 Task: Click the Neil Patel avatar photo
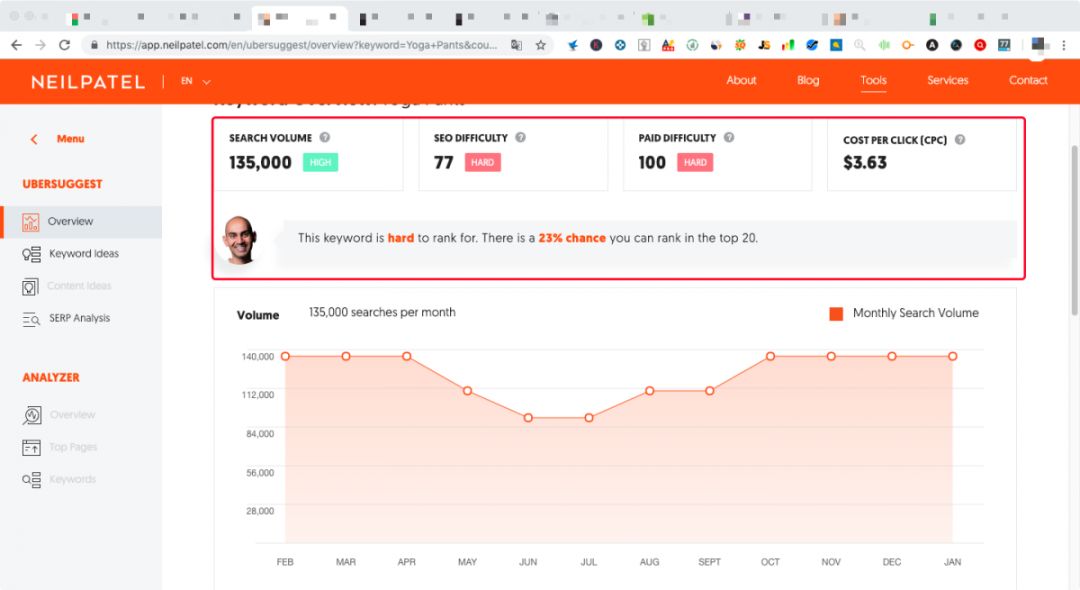pyautogui.click(x=240, y=240)
